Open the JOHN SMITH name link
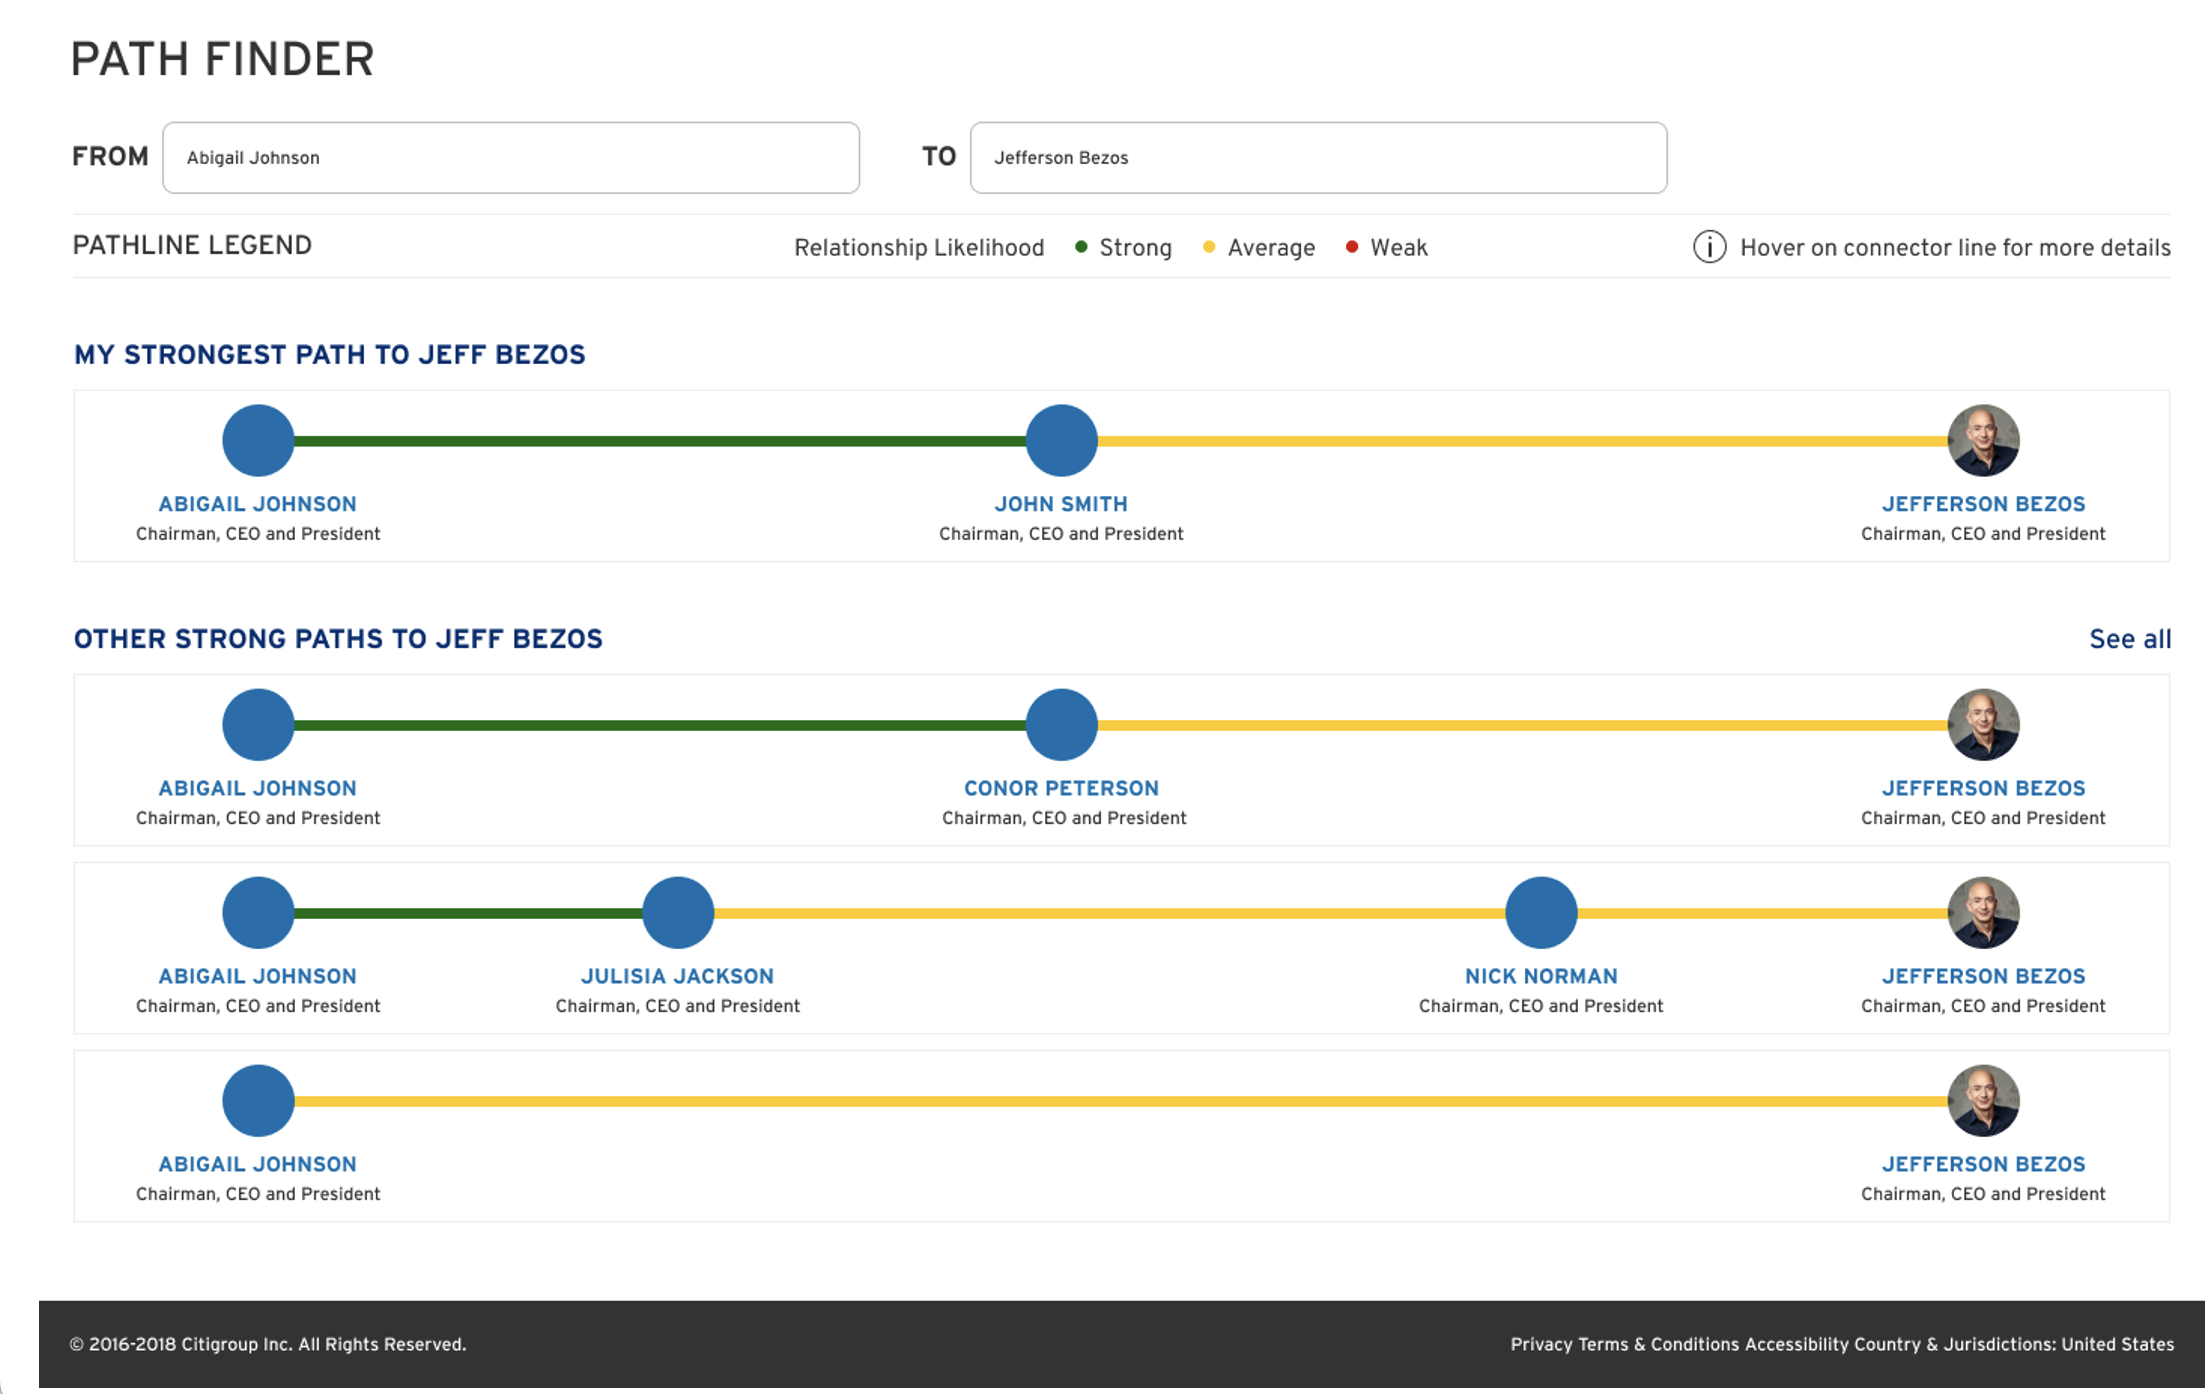 tap(1061, 504)
